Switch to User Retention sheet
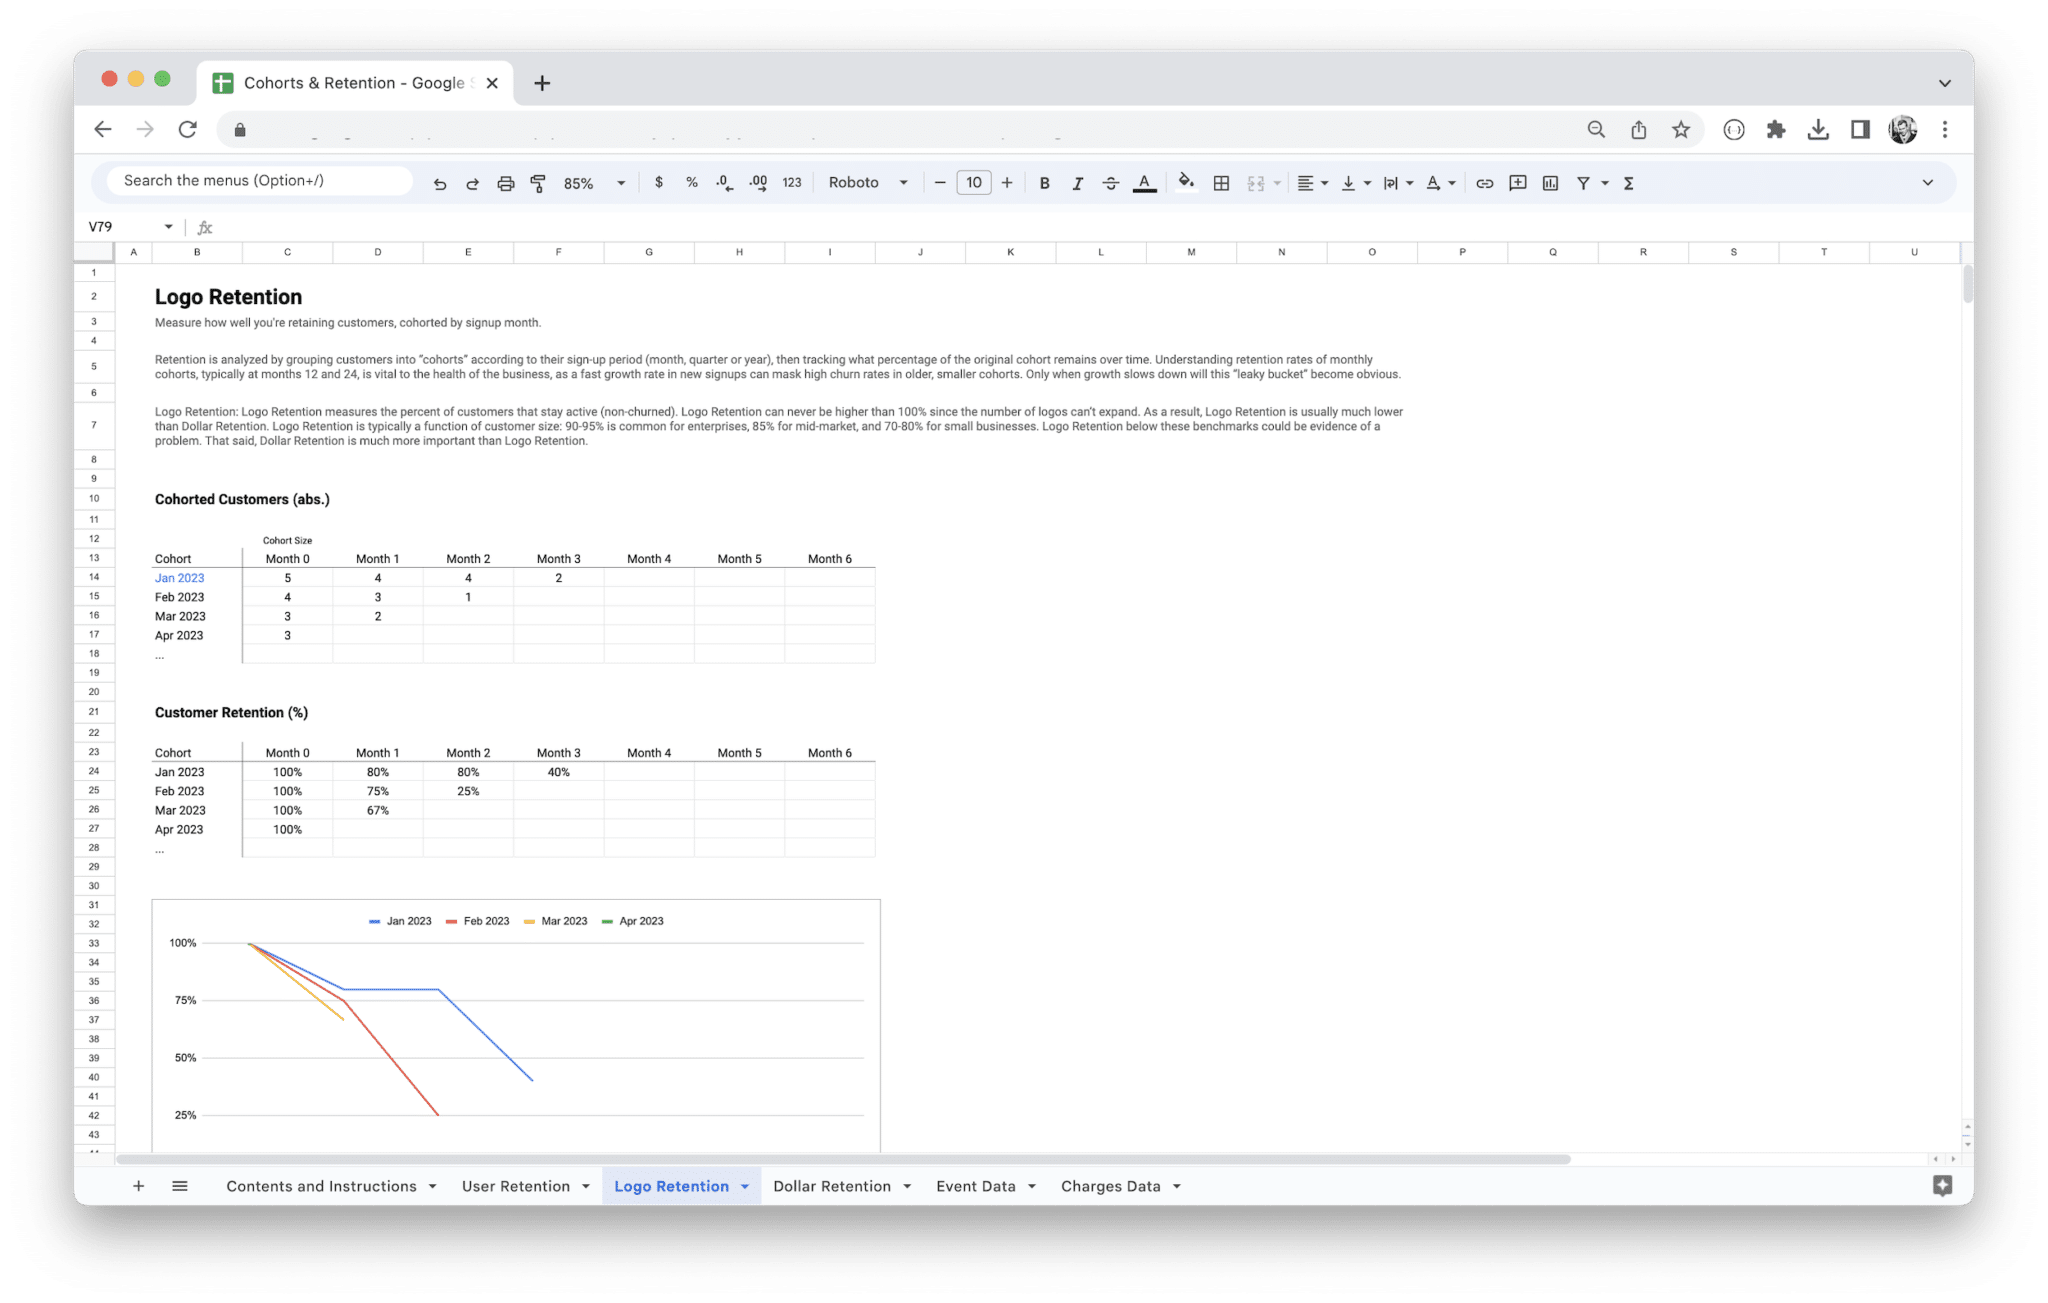Screen dimensions: 2048x1303 [x=516, y=1186]
